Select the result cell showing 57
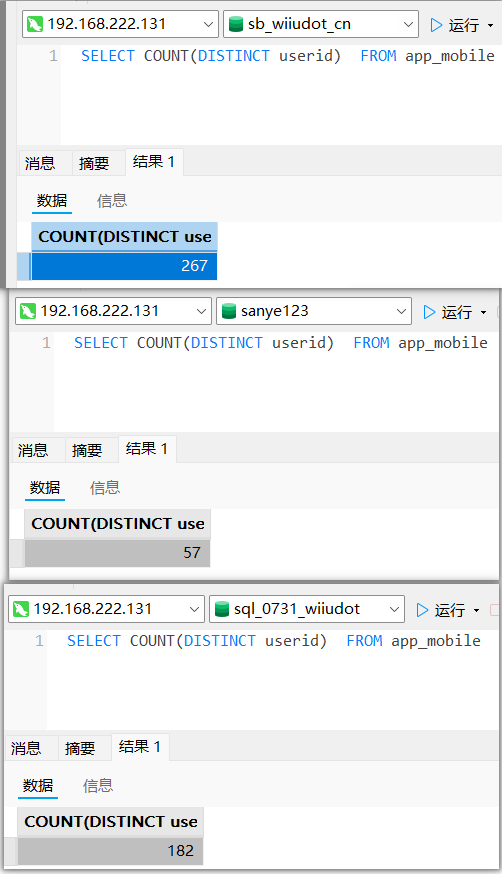Screen dimensions: 502x874 118,553
